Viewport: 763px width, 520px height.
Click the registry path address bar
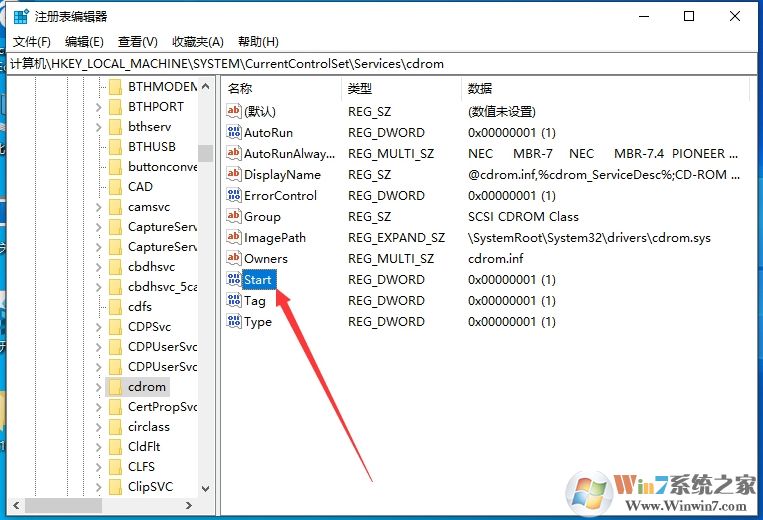[x=382, y=64]
